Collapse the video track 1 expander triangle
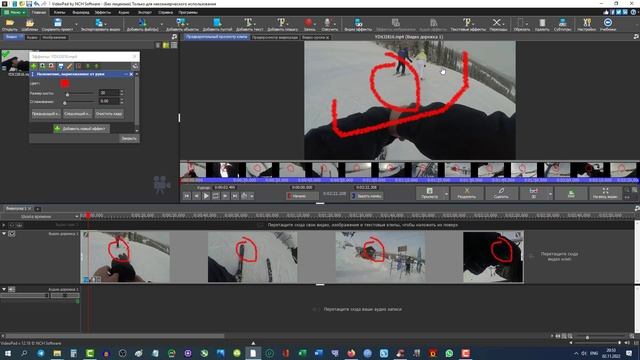This screenshot has width=640, height=360. pyautogui.click(x=4, y=233)
